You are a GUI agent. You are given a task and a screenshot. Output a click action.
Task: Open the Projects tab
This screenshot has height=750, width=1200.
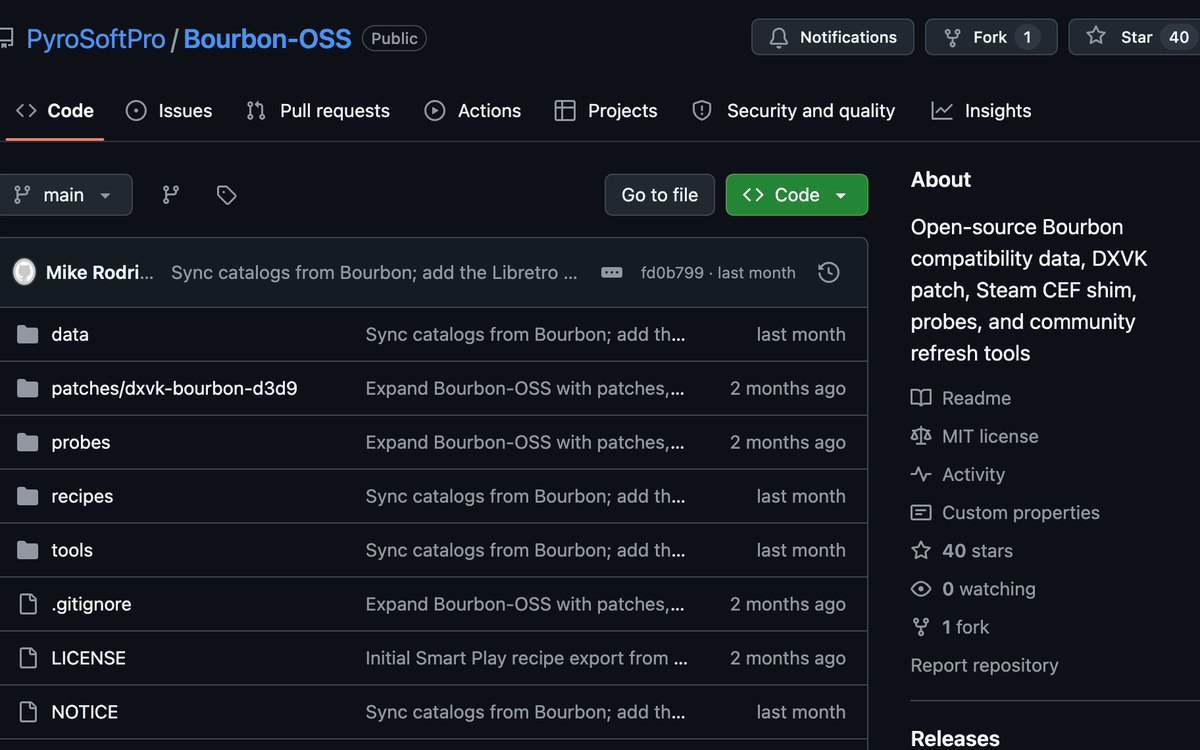click(x=606, y=111)
